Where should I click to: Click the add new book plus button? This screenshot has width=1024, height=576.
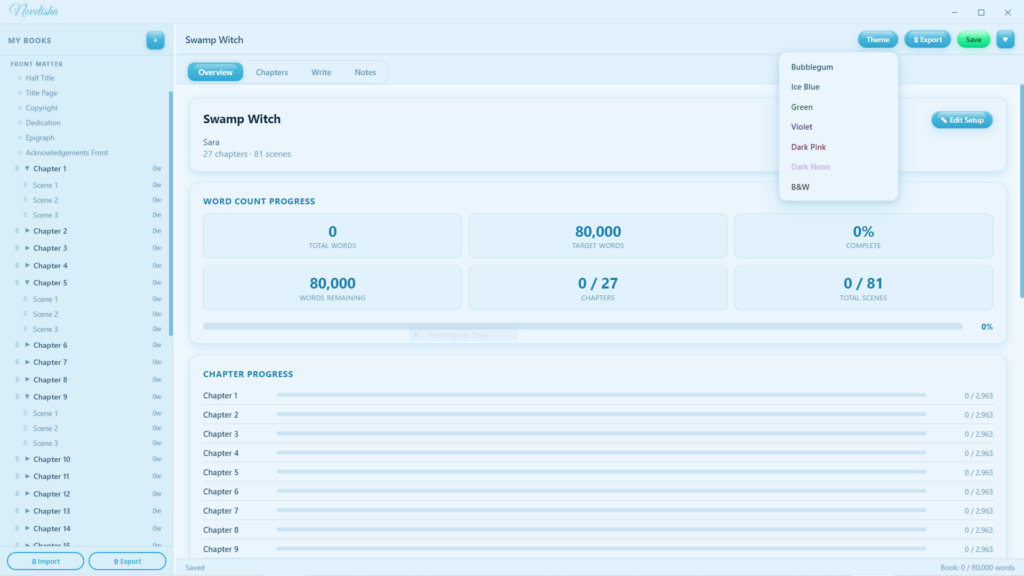coord(155,40)
